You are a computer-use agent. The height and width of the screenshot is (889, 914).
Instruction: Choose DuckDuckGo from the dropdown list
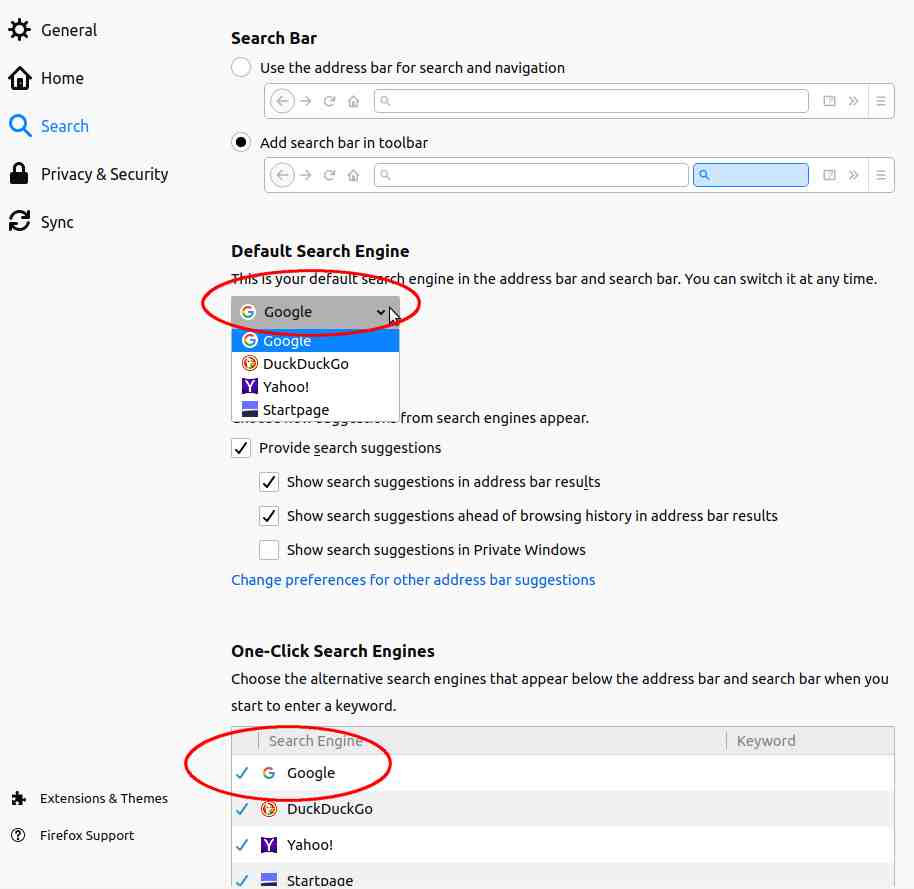[315, 363]
